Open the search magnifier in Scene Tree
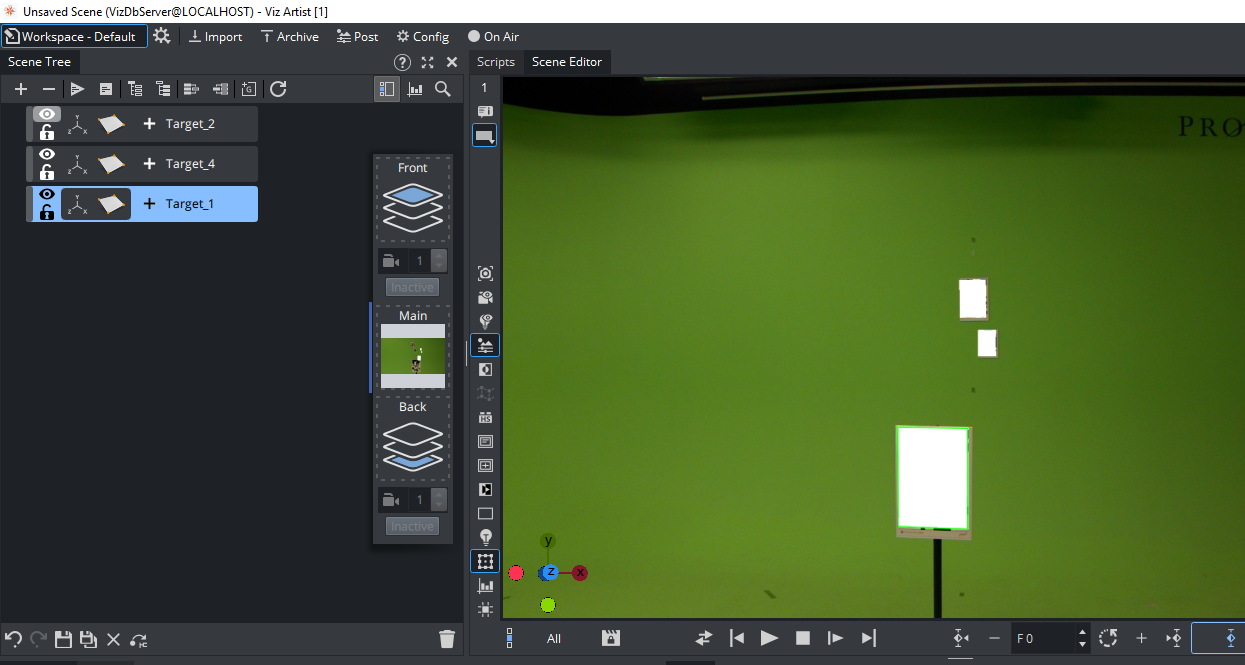The image size is (1245, 665). [x=443, y=89]
